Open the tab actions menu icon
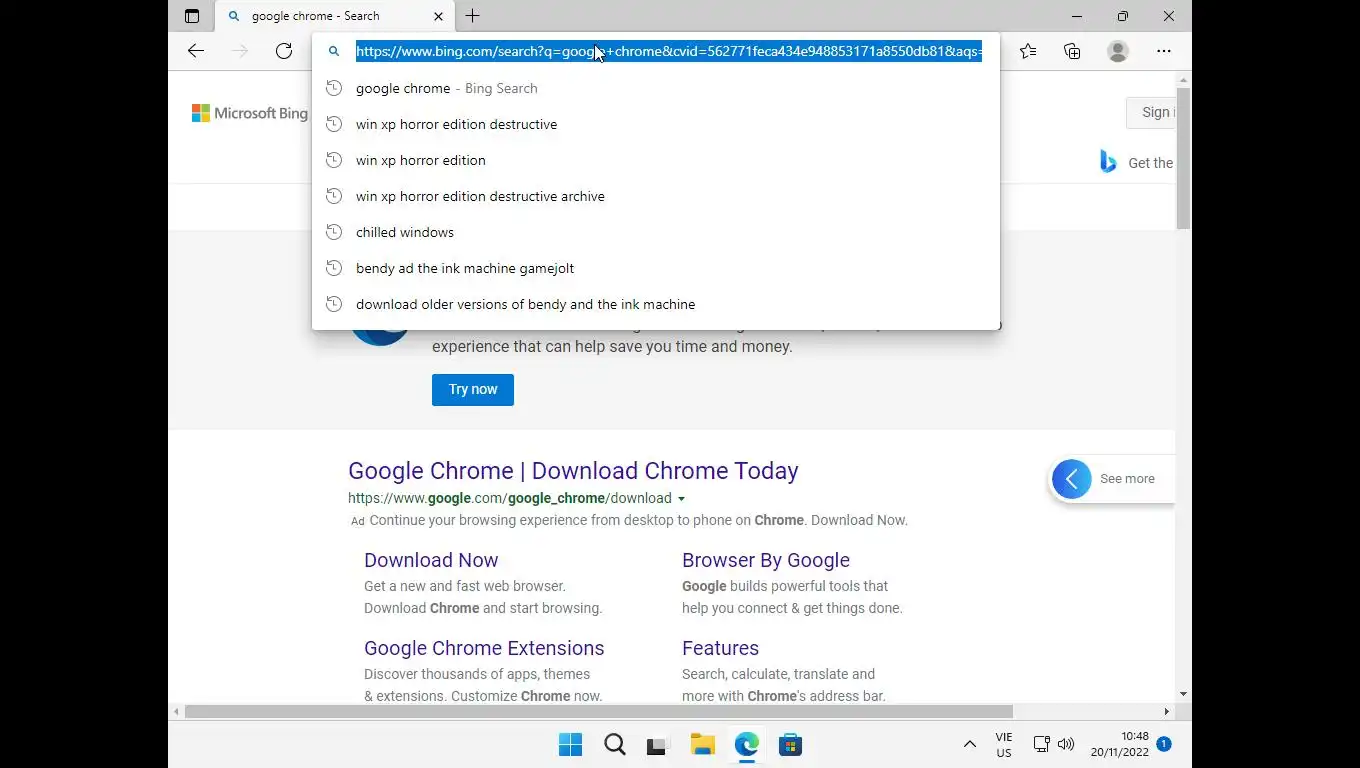Screen dimensions: 1360x768 pos(192,16)
